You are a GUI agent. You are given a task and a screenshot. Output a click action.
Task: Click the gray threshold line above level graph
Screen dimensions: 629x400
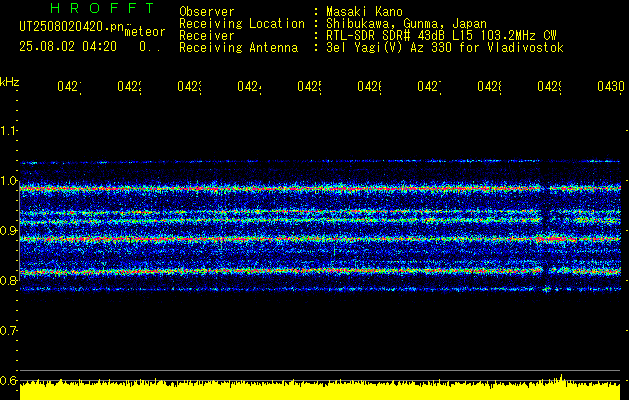point(320,370)
